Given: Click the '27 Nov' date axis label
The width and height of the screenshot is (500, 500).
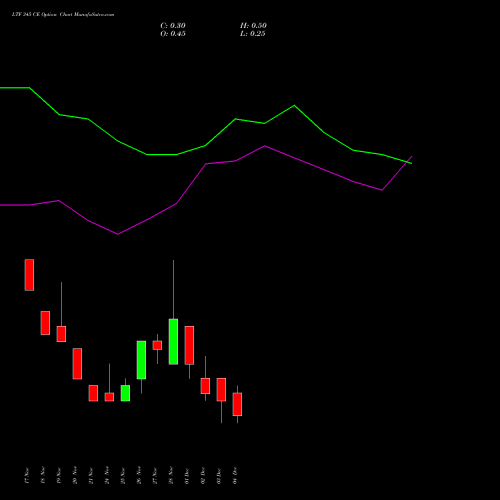Looking at the screenshot, I should tap(155, 475).
